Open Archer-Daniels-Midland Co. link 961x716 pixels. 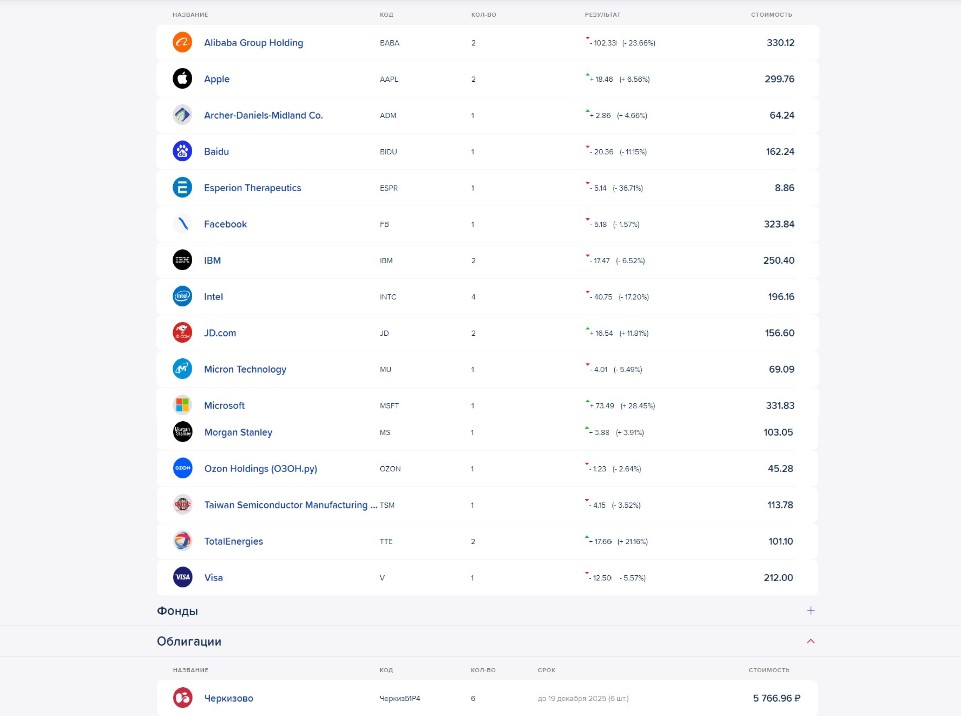coord(263,115)
